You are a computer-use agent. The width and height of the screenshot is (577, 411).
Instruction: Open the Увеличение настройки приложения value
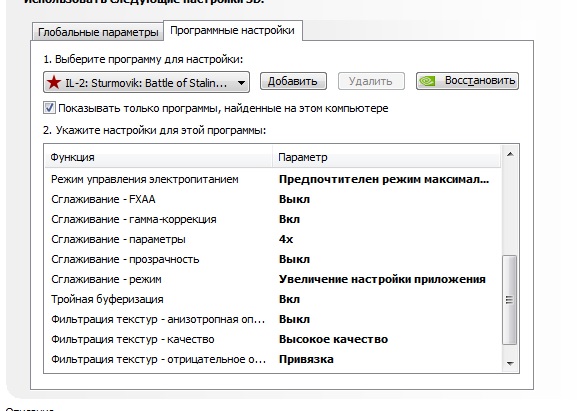[x=382, y=279]
